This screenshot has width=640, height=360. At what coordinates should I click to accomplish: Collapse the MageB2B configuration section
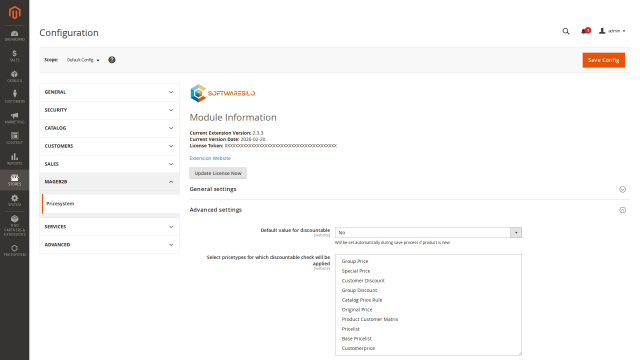point(109,182)
